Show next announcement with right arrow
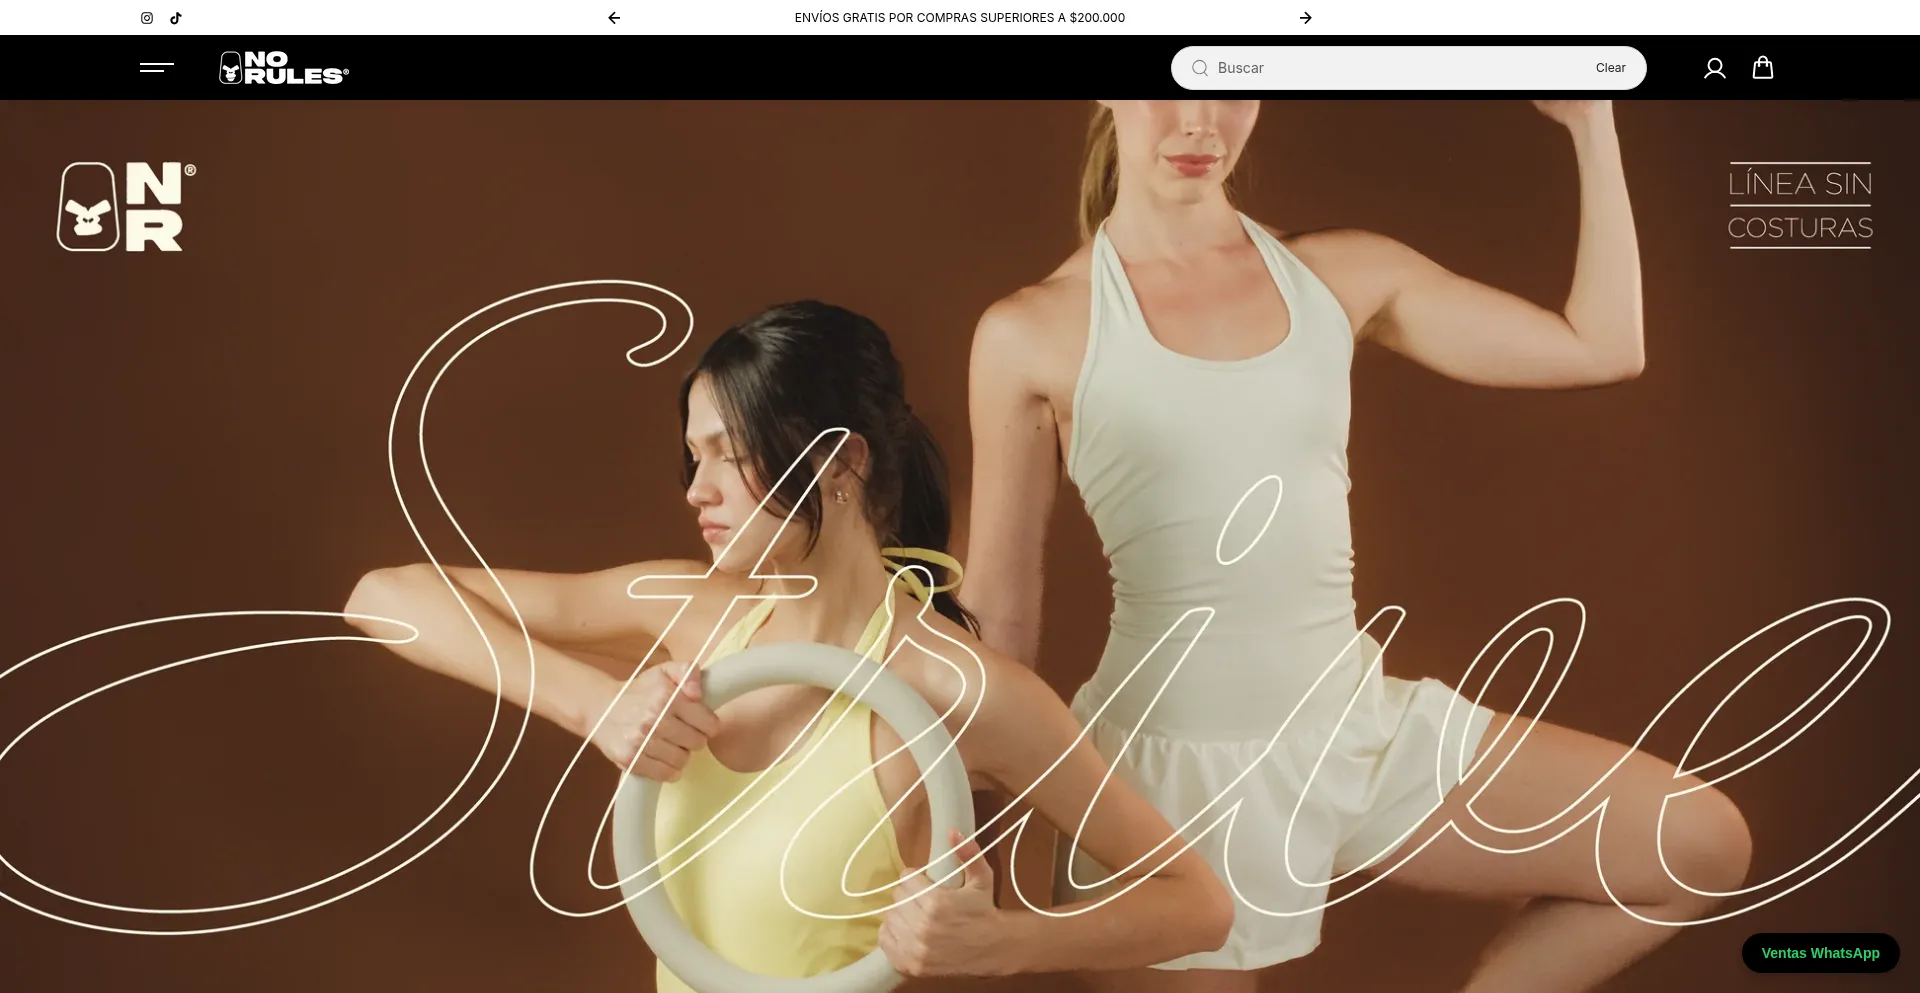Viewport: 1920px width, 993px height. [1305, 18]
